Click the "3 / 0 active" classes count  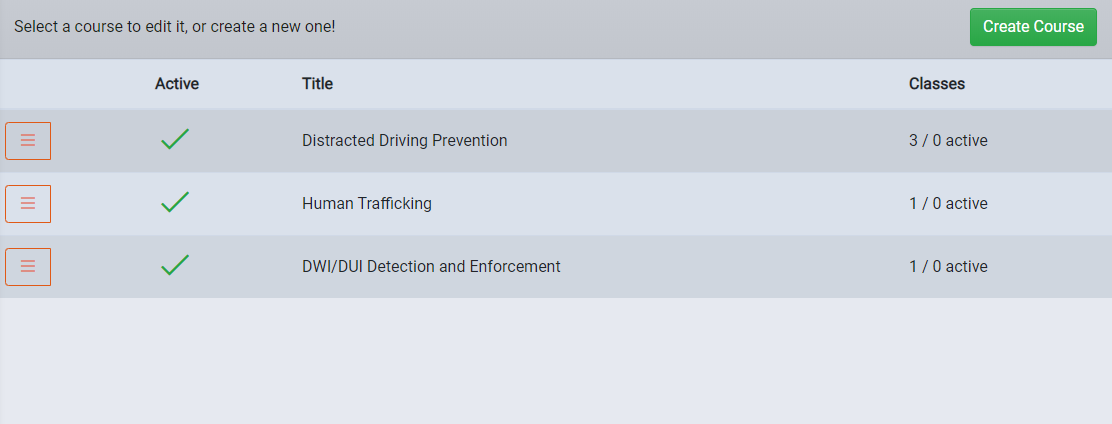point(948,140)
